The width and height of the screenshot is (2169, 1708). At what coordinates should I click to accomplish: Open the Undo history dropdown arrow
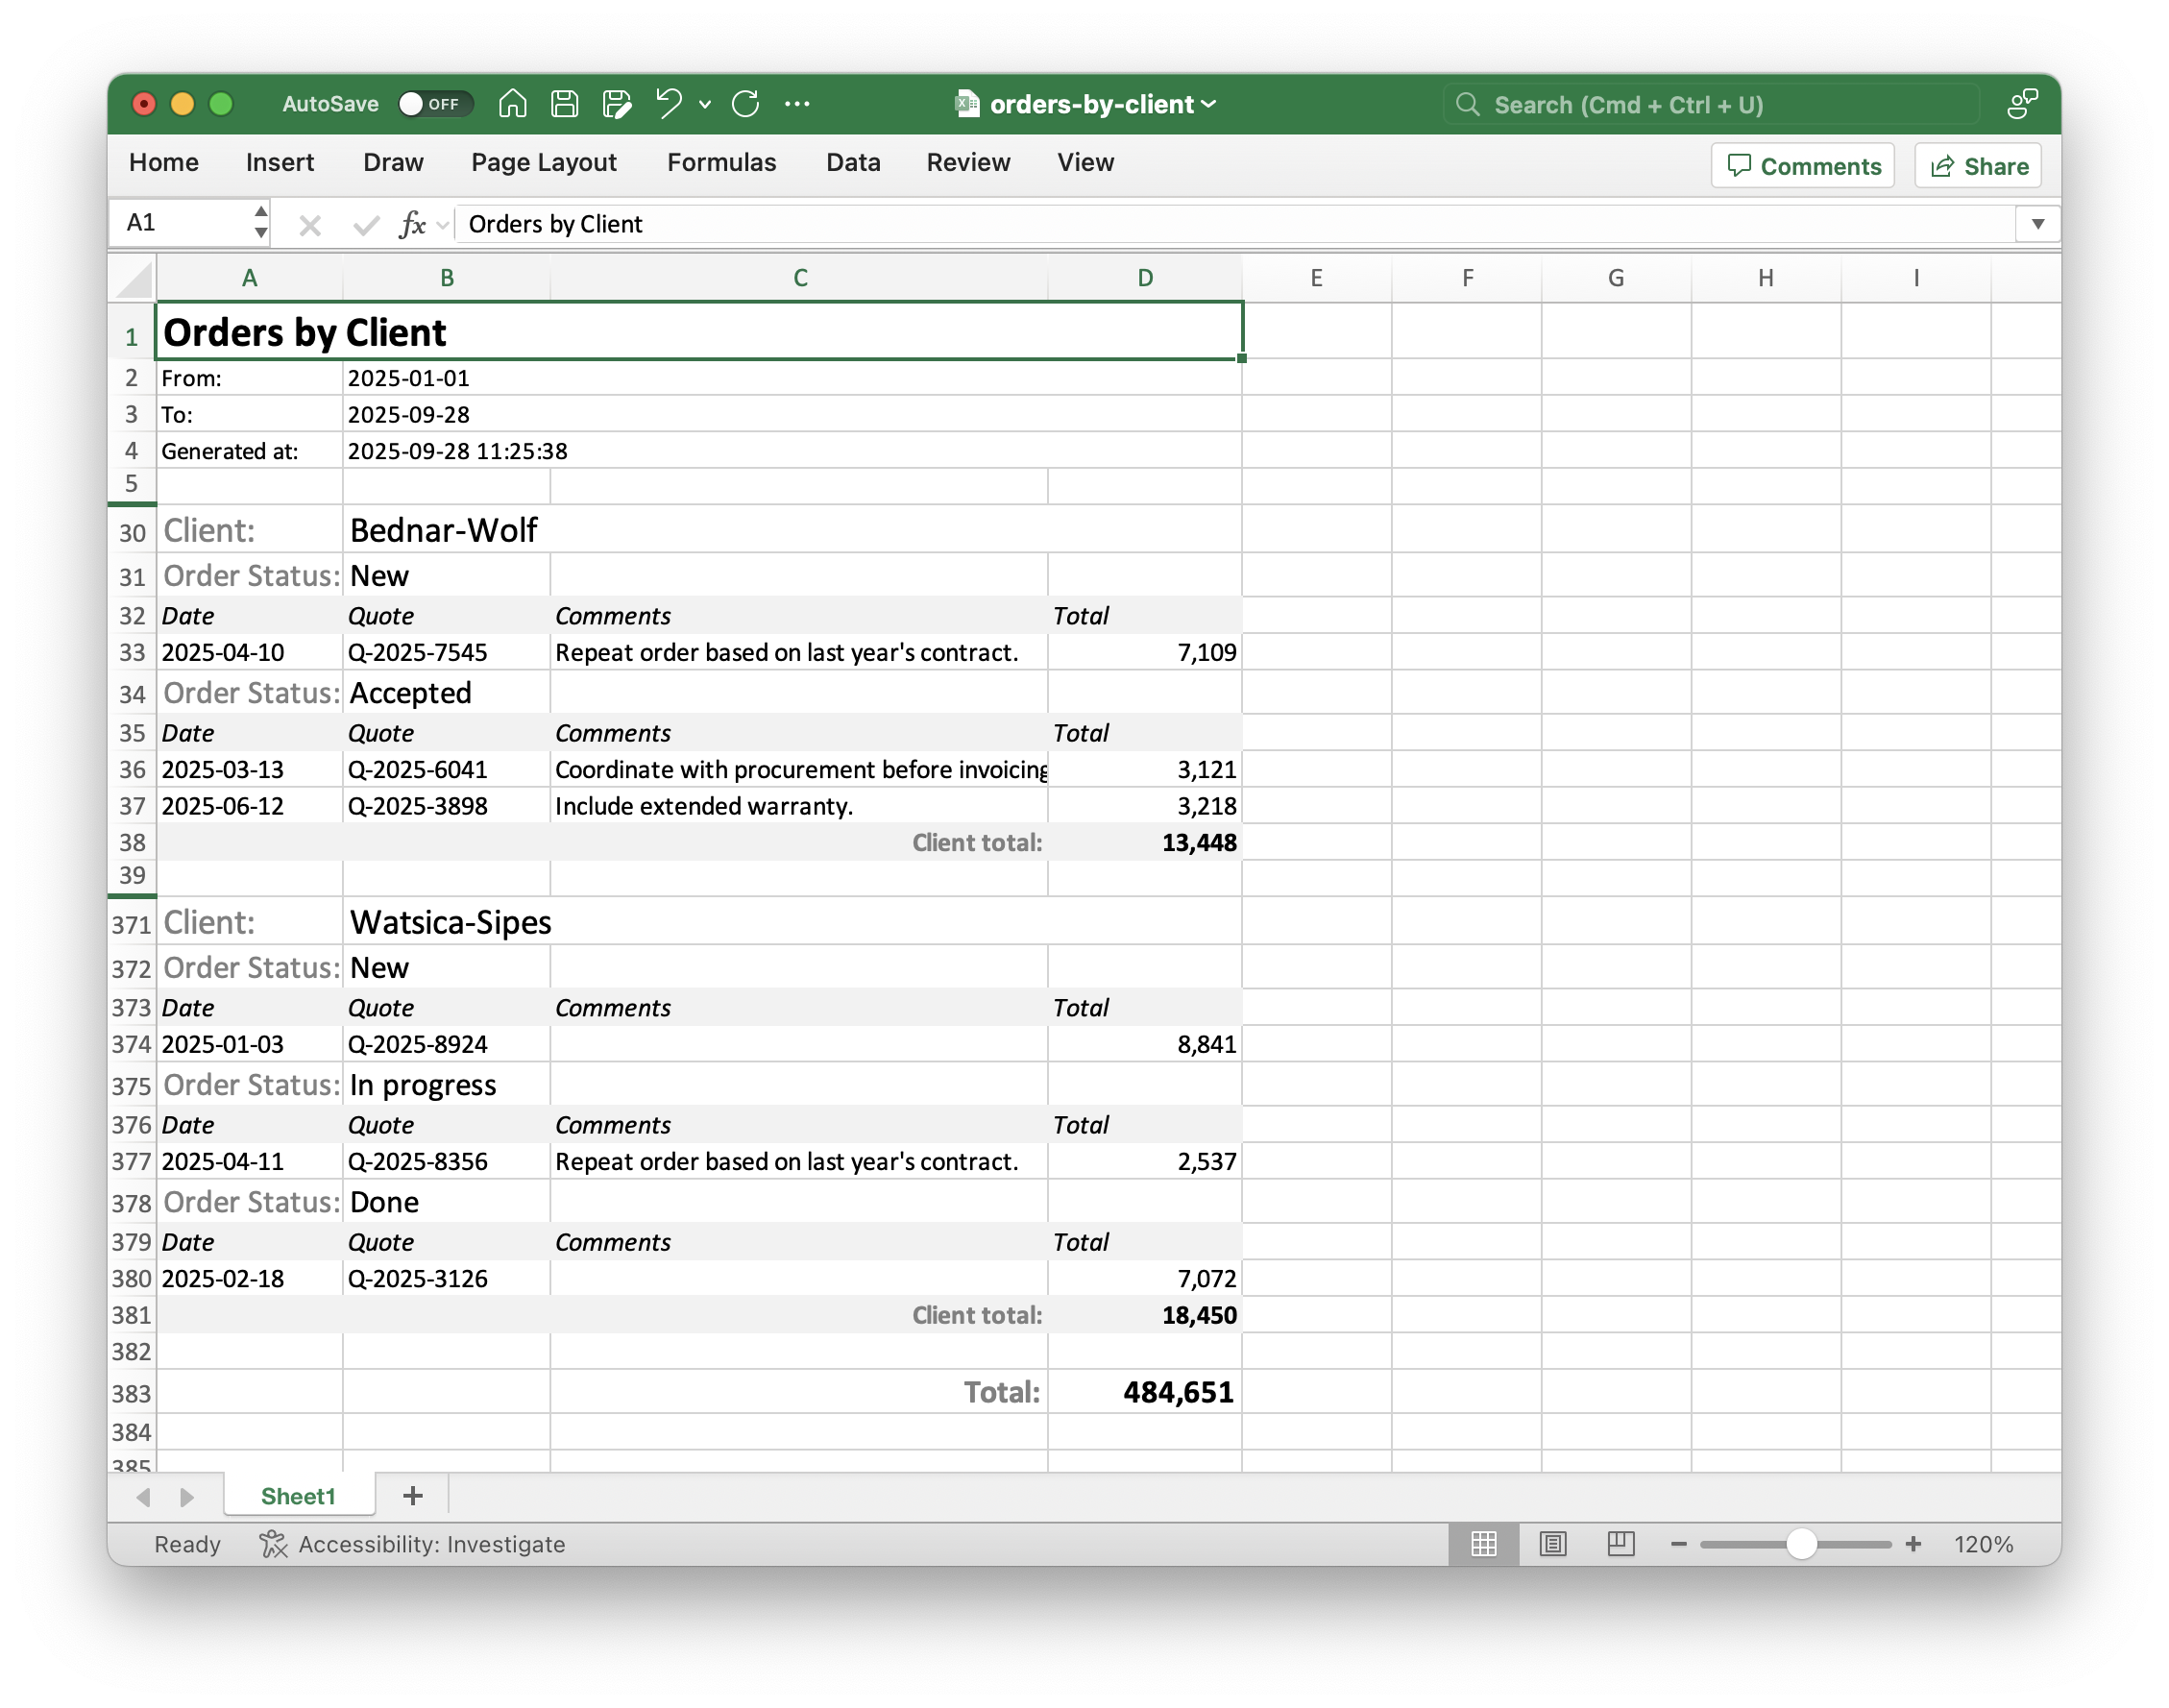(705, 104)
